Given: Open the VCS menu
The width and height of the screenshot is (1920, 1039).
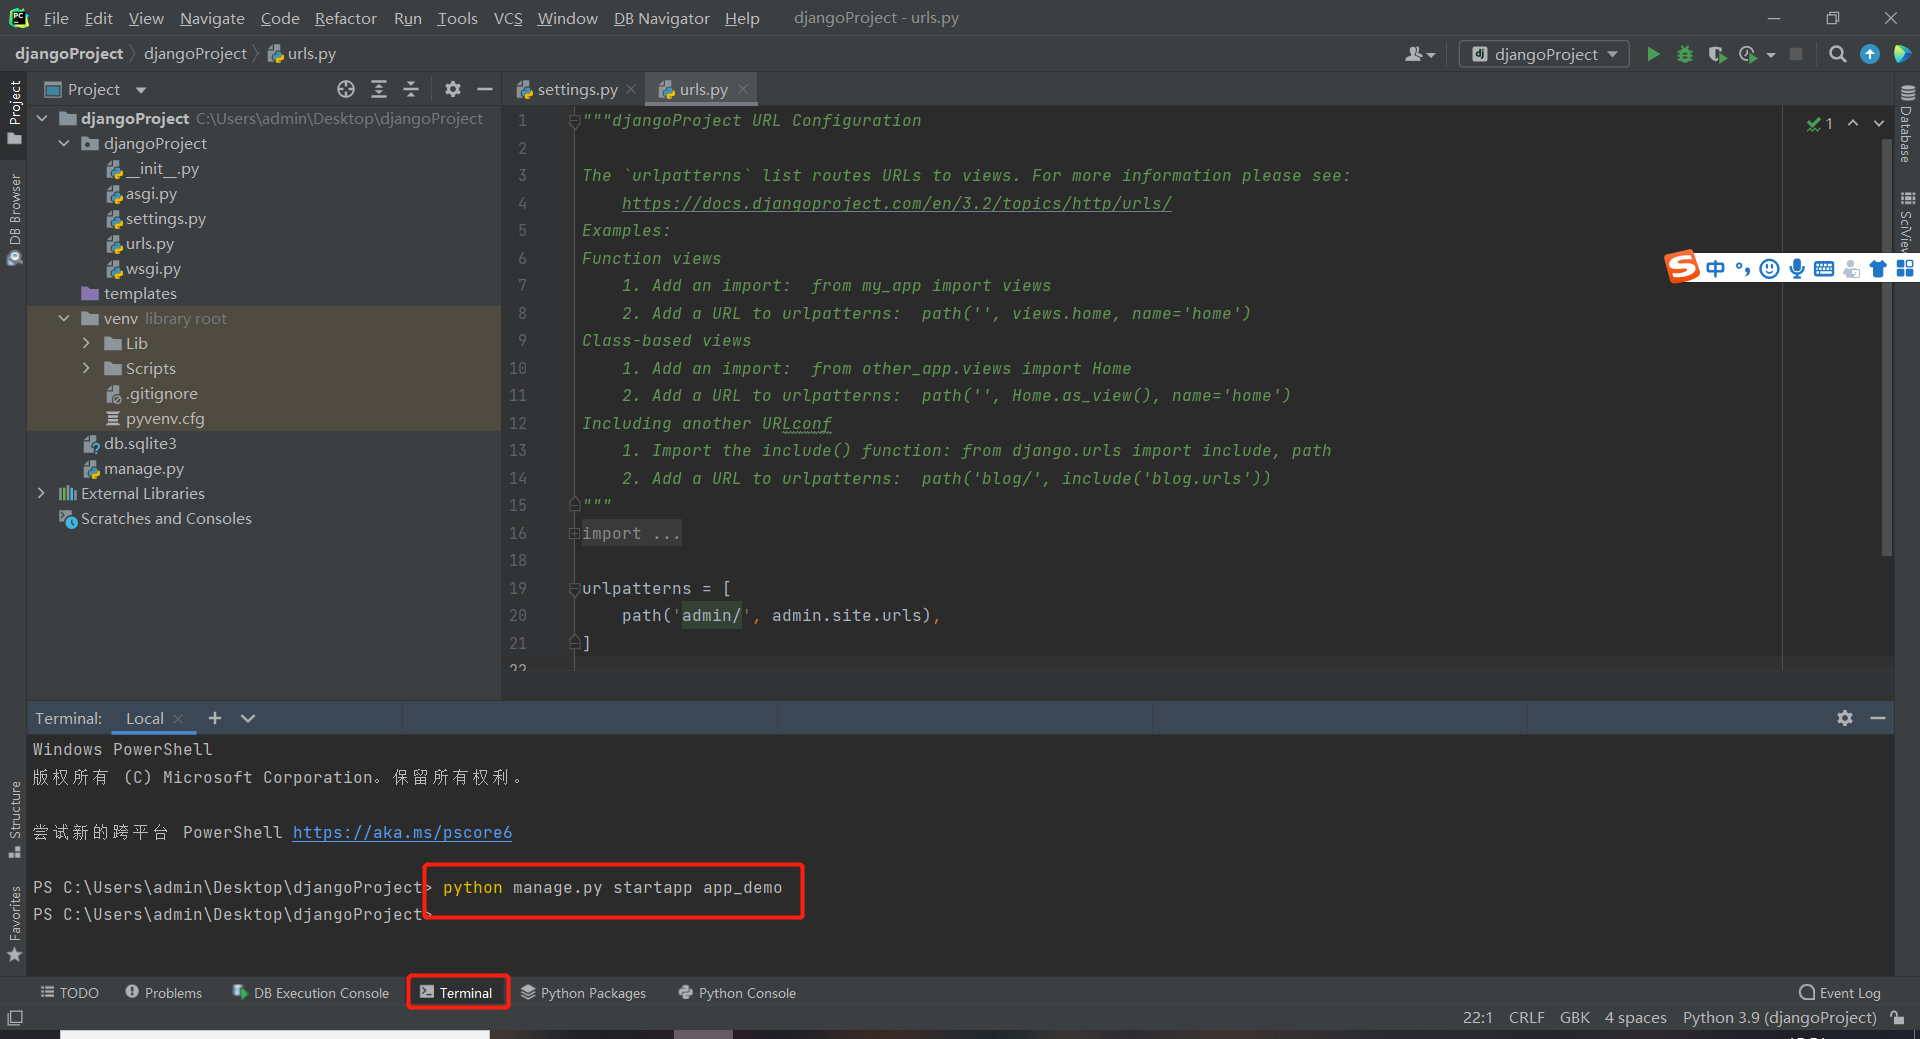Looking at the screenshot, I should pos(508,18).
